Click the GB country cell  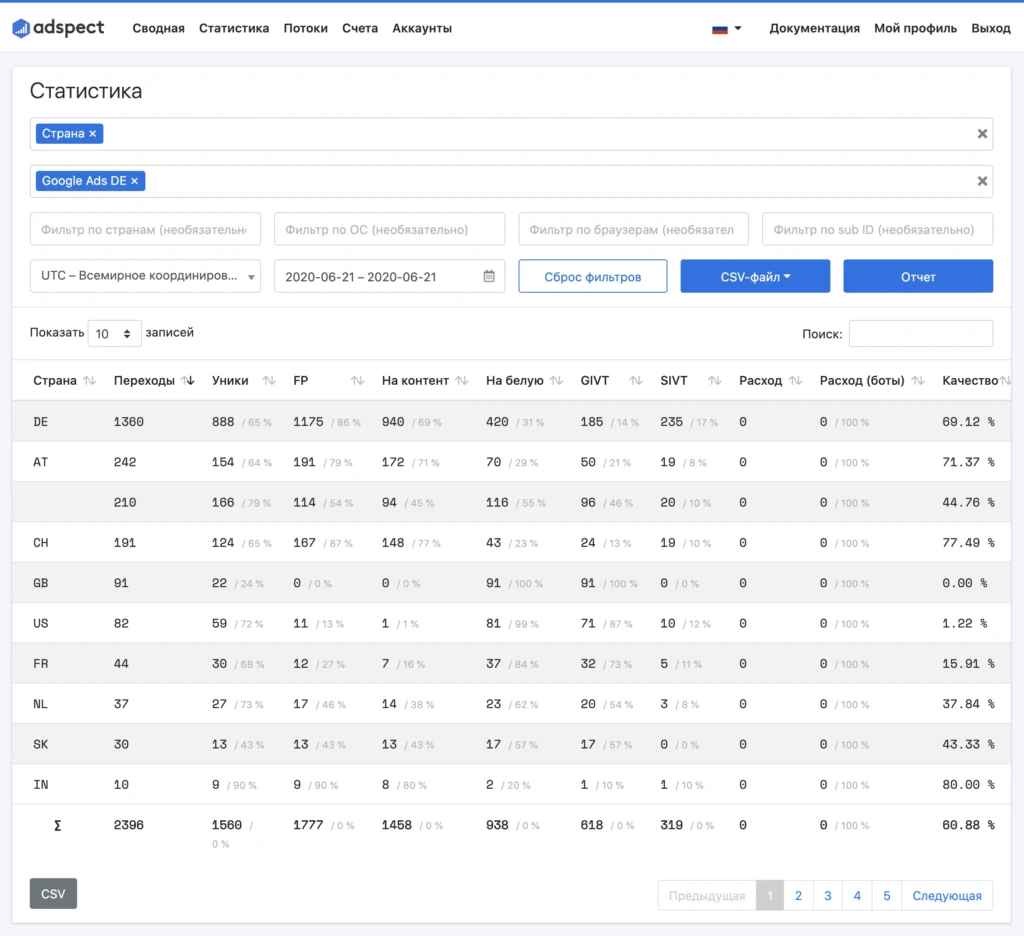click(40, 583)
